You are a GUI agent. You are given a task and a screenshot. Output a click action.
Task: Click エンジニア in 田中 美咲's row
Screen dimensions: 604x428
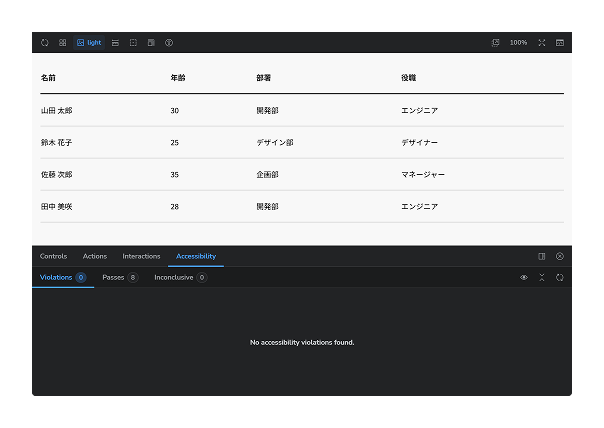click(419, 206)
